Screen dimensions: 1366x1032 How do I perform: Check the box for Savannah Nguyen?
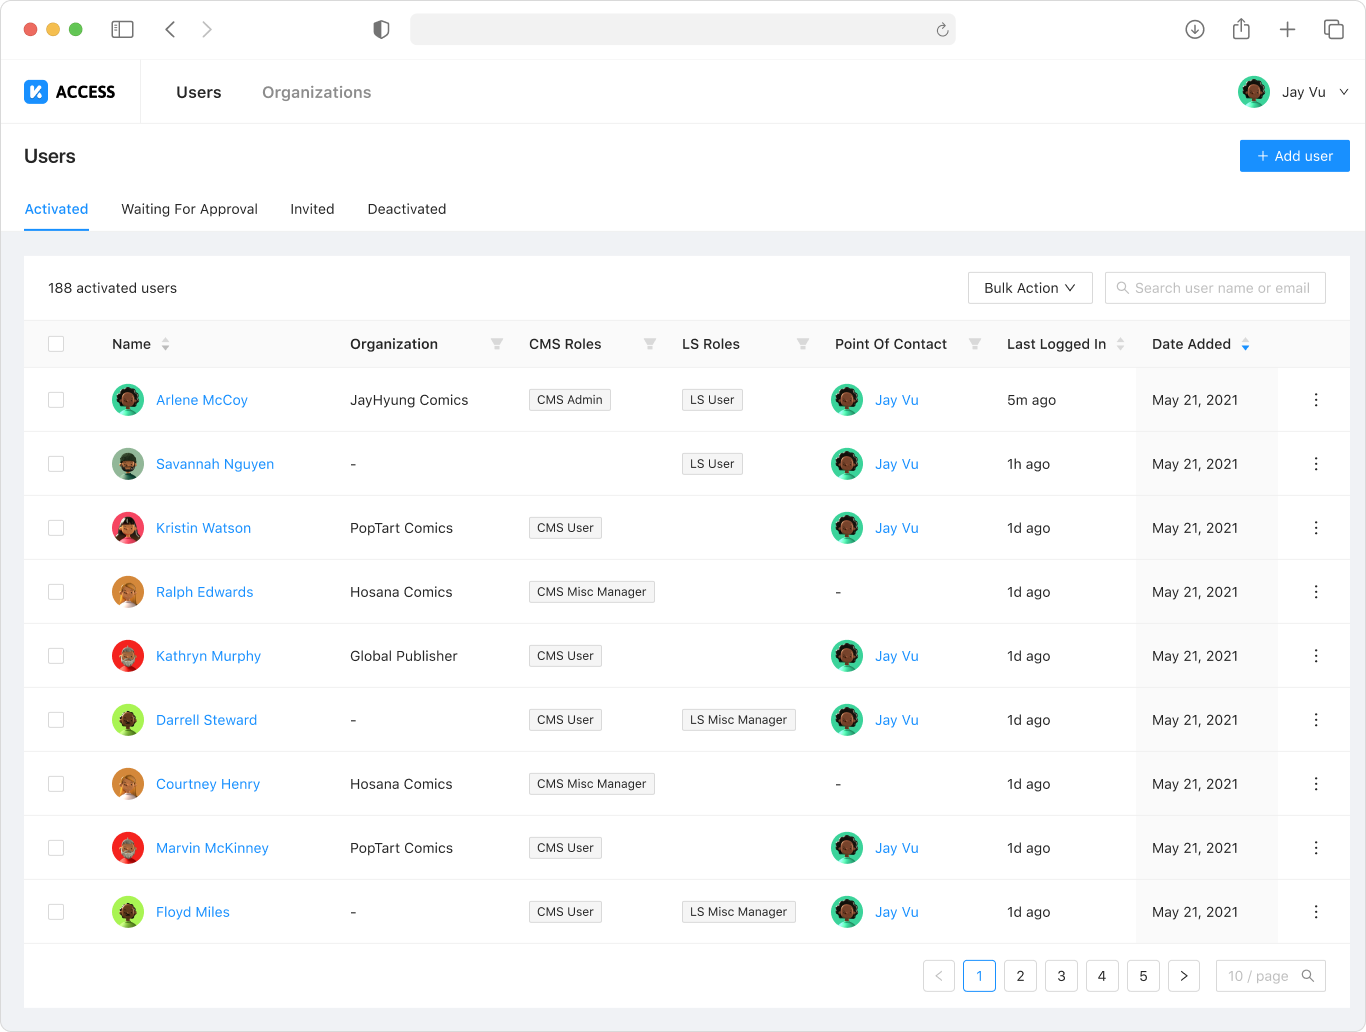click(56, 464)
